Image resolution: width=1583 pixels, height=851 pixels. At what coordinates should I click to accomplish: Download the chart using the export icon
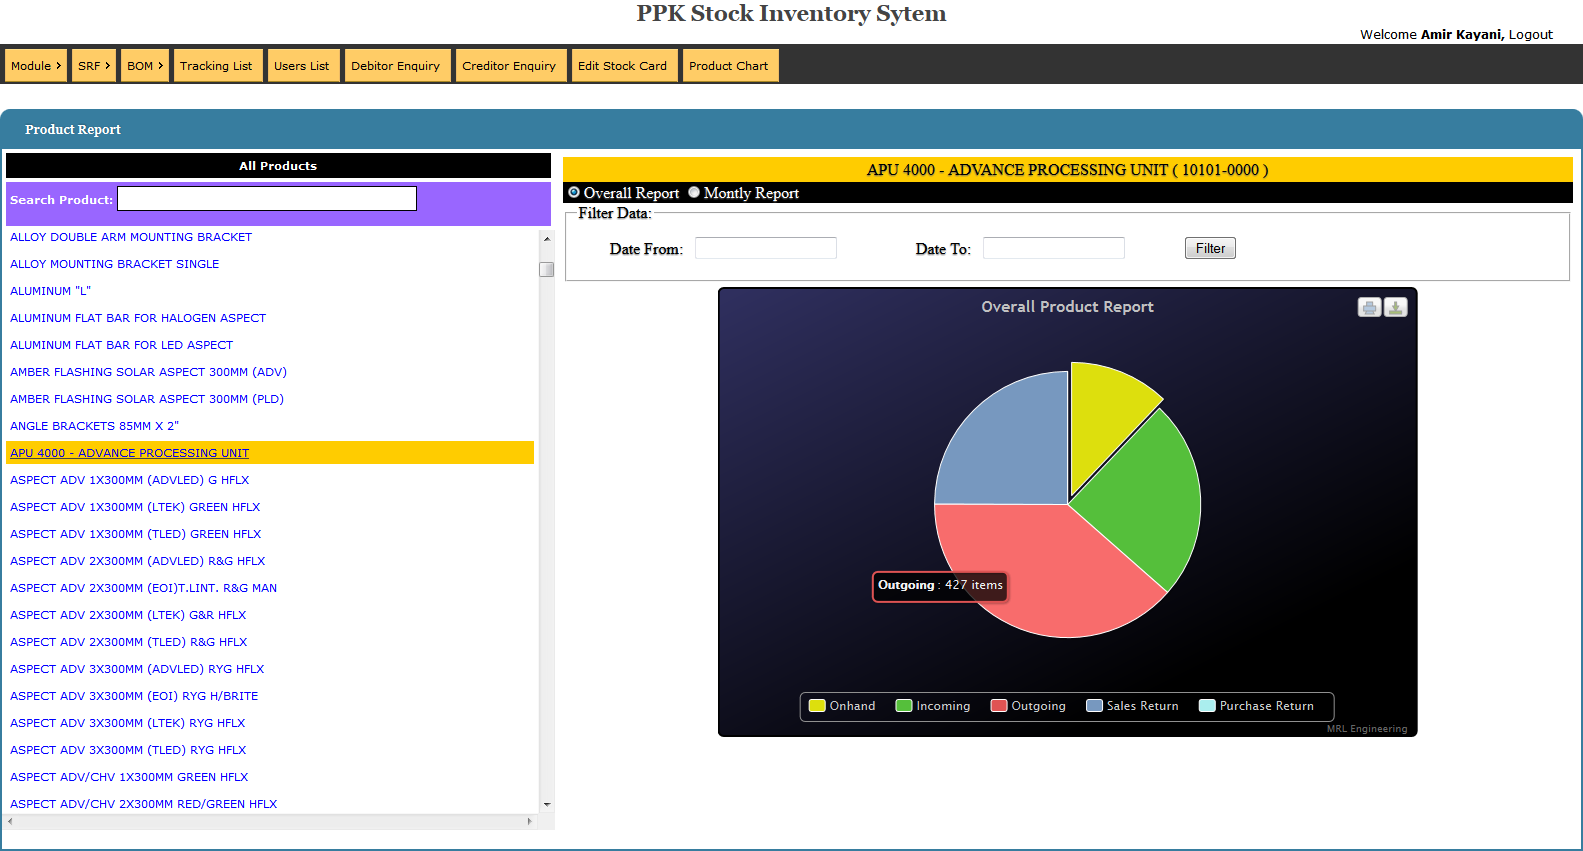point(1396,308)
